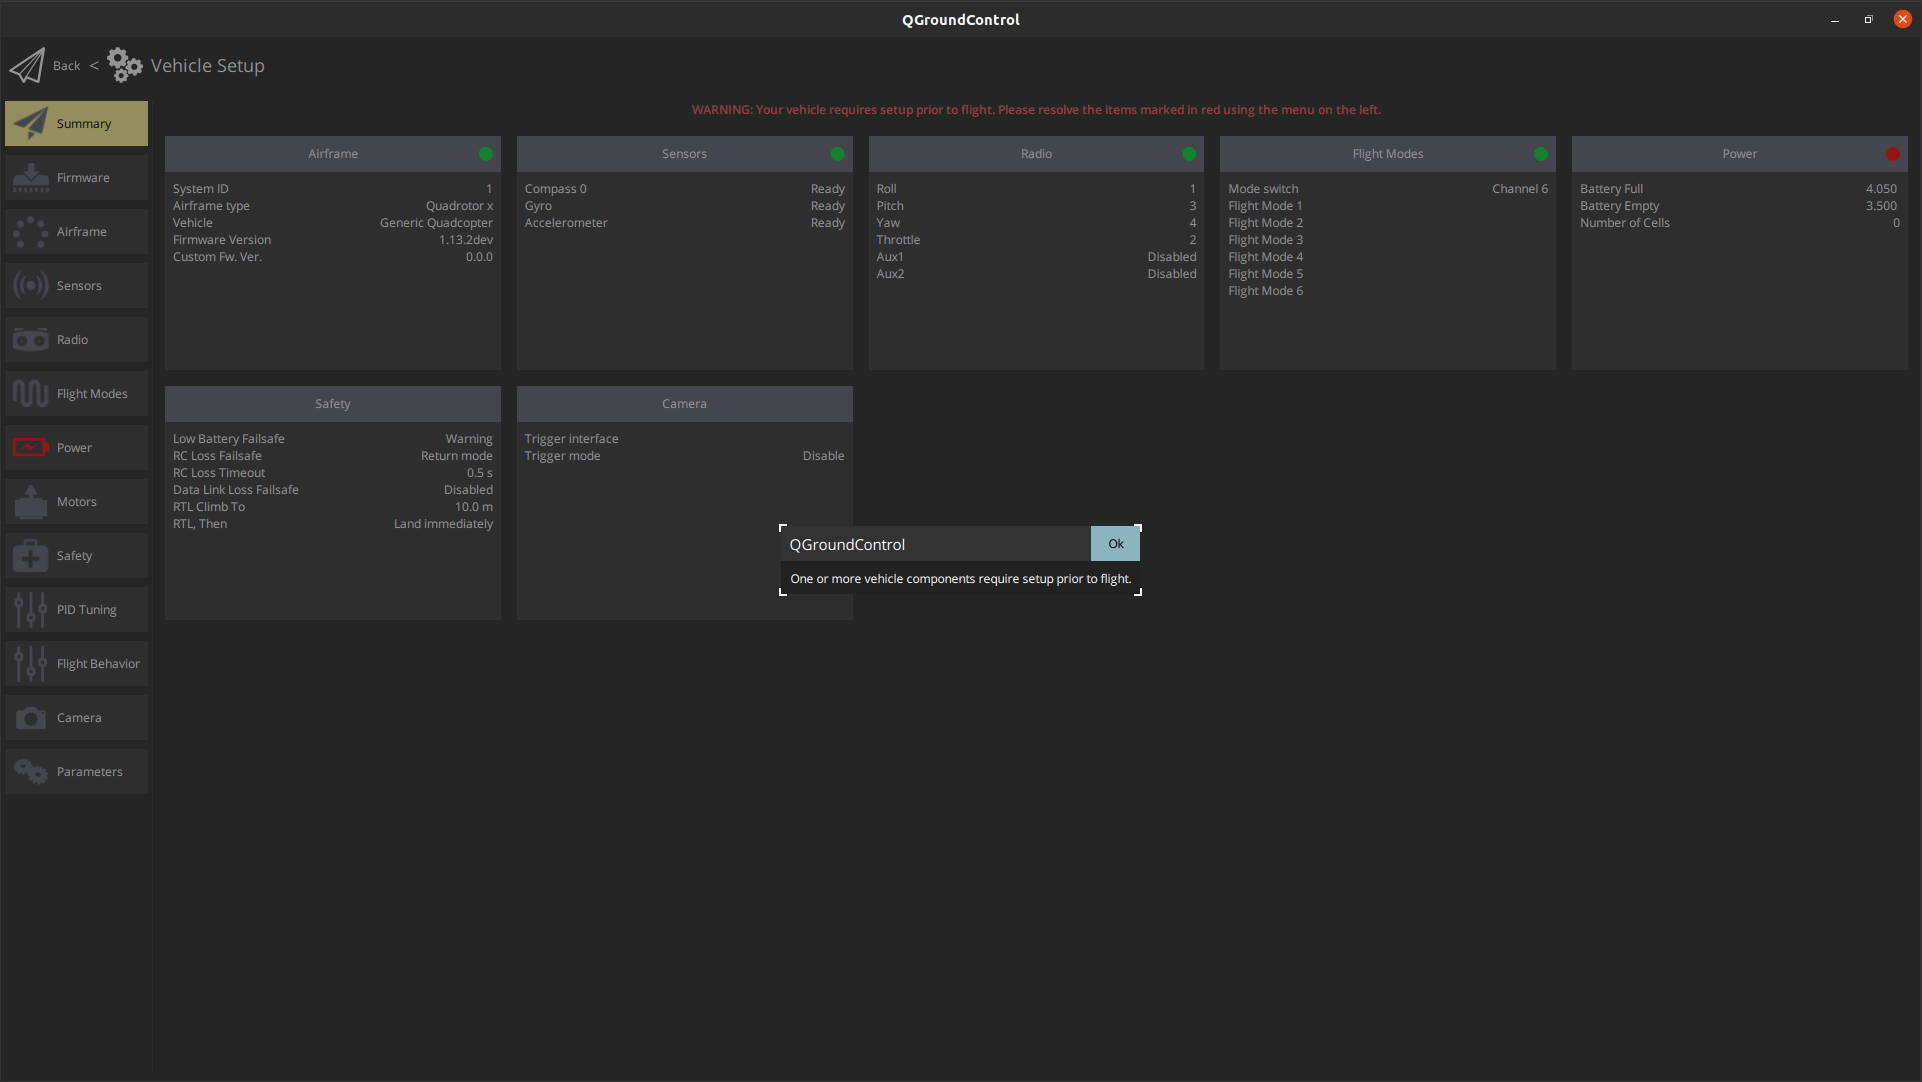
Task: Open the Power setup label
Action: [x=74, y=448]
